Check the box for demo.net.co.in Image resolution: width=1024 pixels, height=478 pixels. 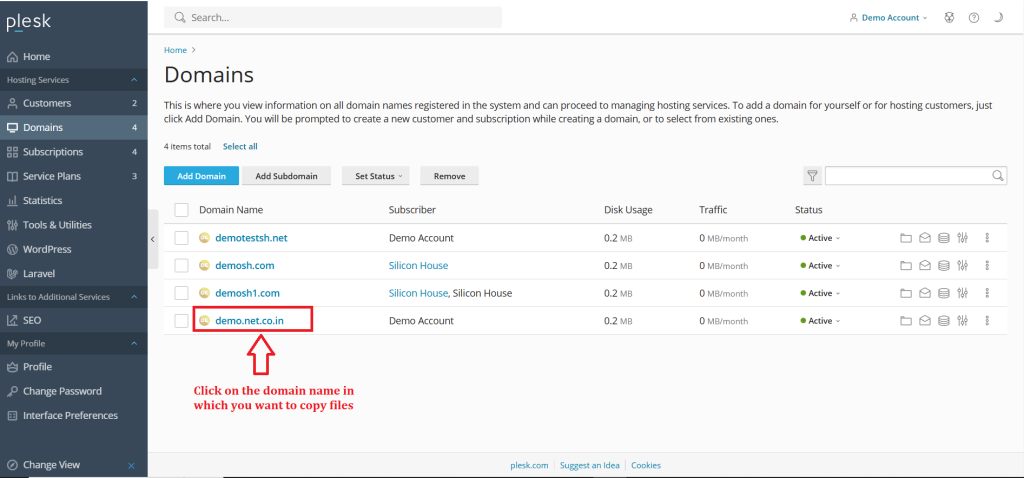(182, 321)
